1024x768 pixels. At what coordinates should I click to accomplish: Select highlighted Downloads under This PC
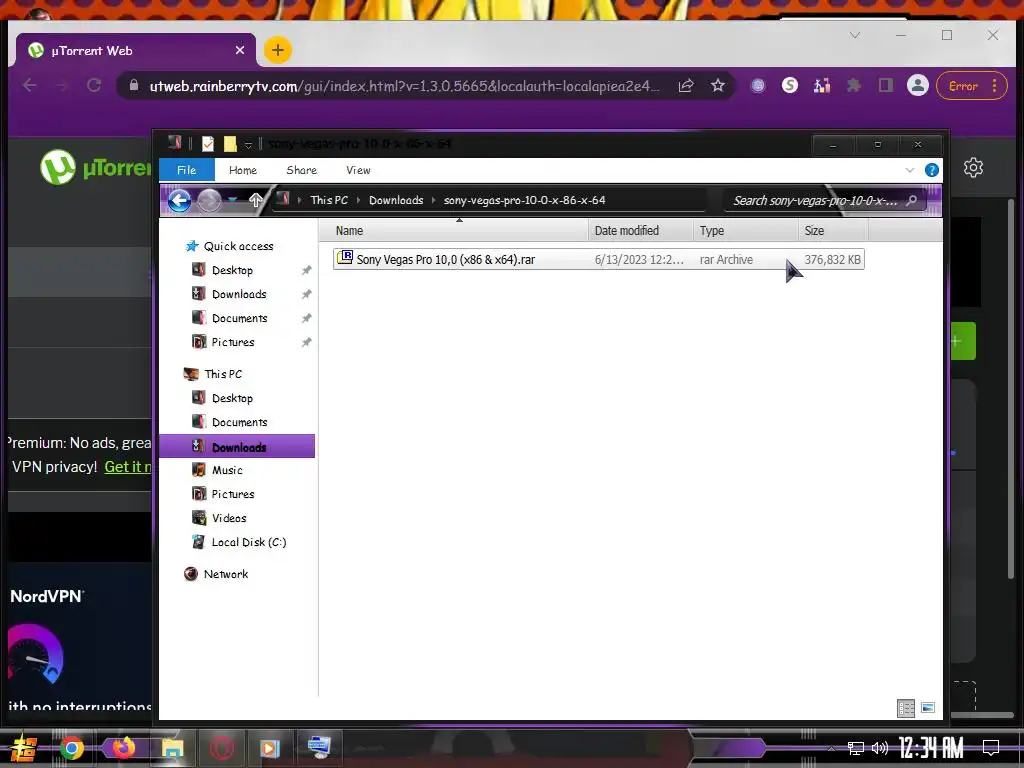[x=237, y=447]
